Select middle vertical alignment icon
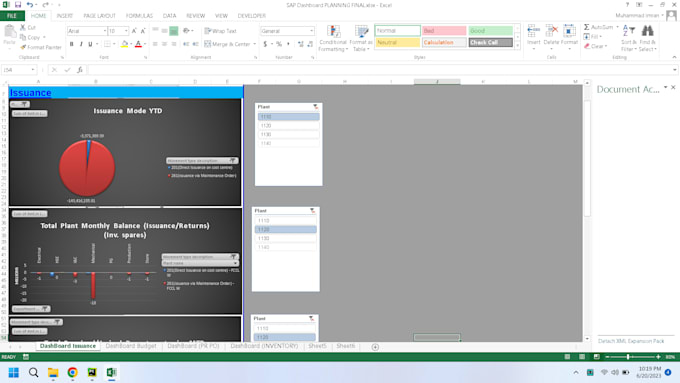This screenshot has height=383, width=680. [164, 31]
